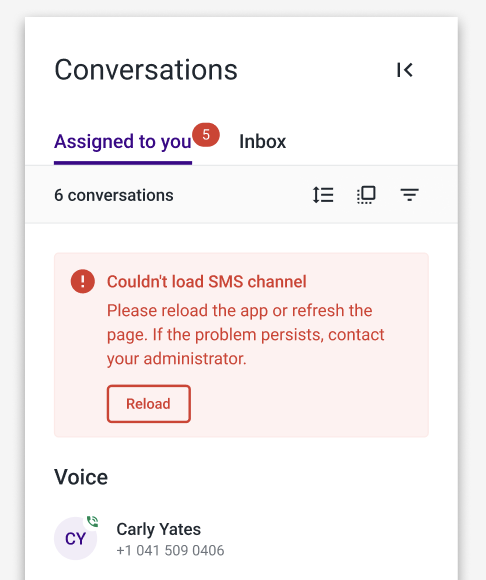Viewport: 486px width, 580px height.
Task: Click the reload instructions error text
Action: pyautogui.click(x=246, y=334)
